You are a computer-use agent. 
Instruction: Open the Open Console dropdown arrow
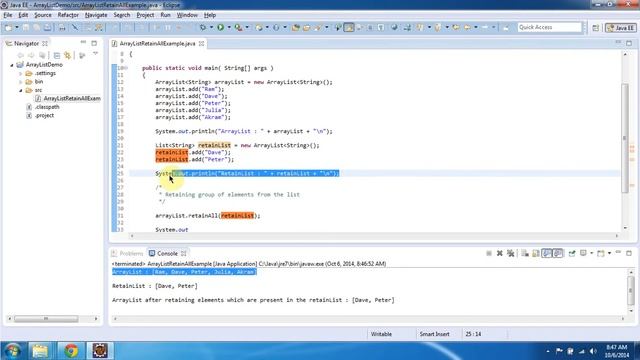pyautogui.click(x=609, y=253)
